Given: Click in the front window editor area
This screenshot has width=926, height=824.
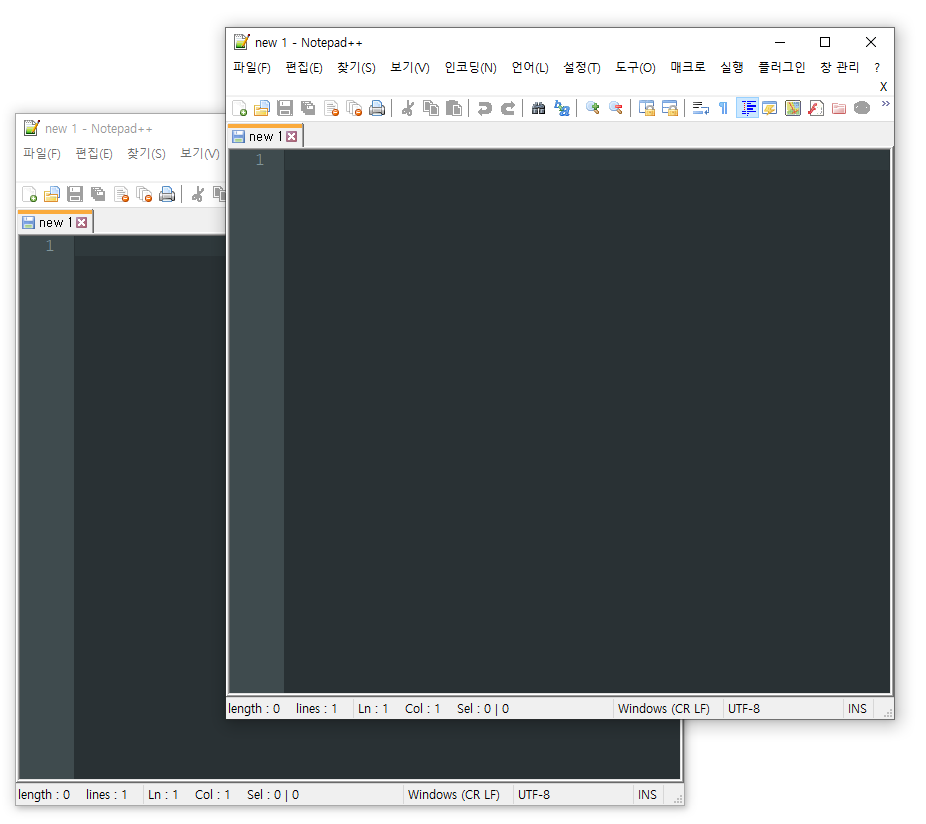Looking at the screenshot, I should tap(586, 421).
